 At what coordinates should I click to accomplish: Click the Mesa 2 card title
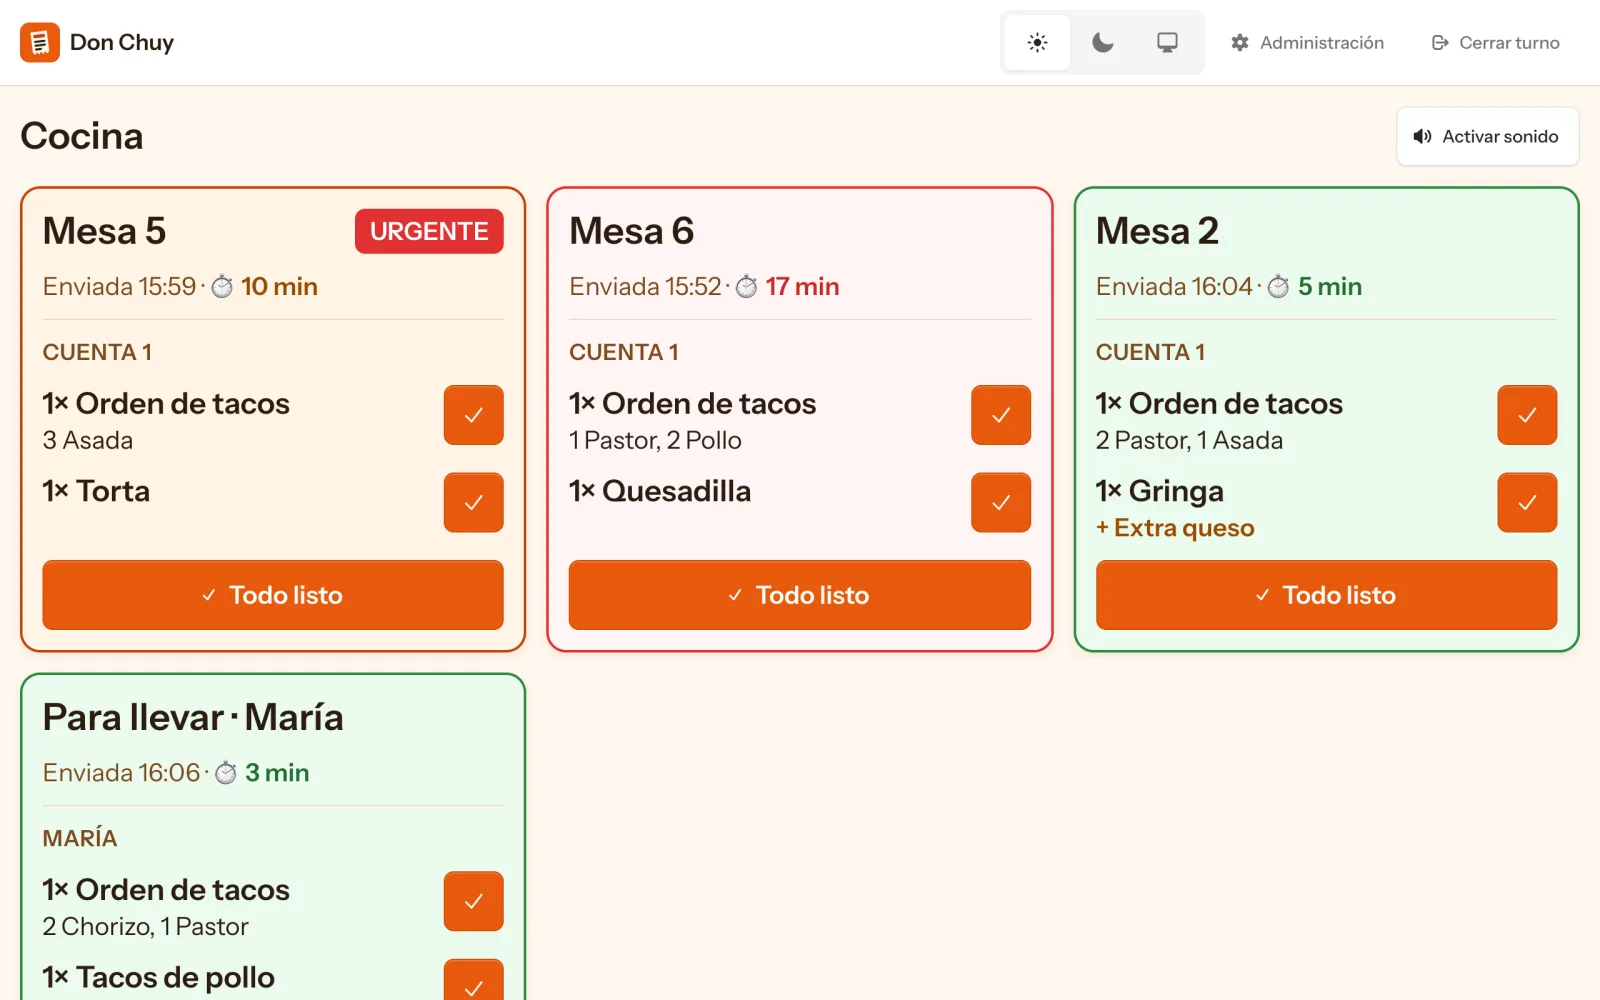[1157, 231]
